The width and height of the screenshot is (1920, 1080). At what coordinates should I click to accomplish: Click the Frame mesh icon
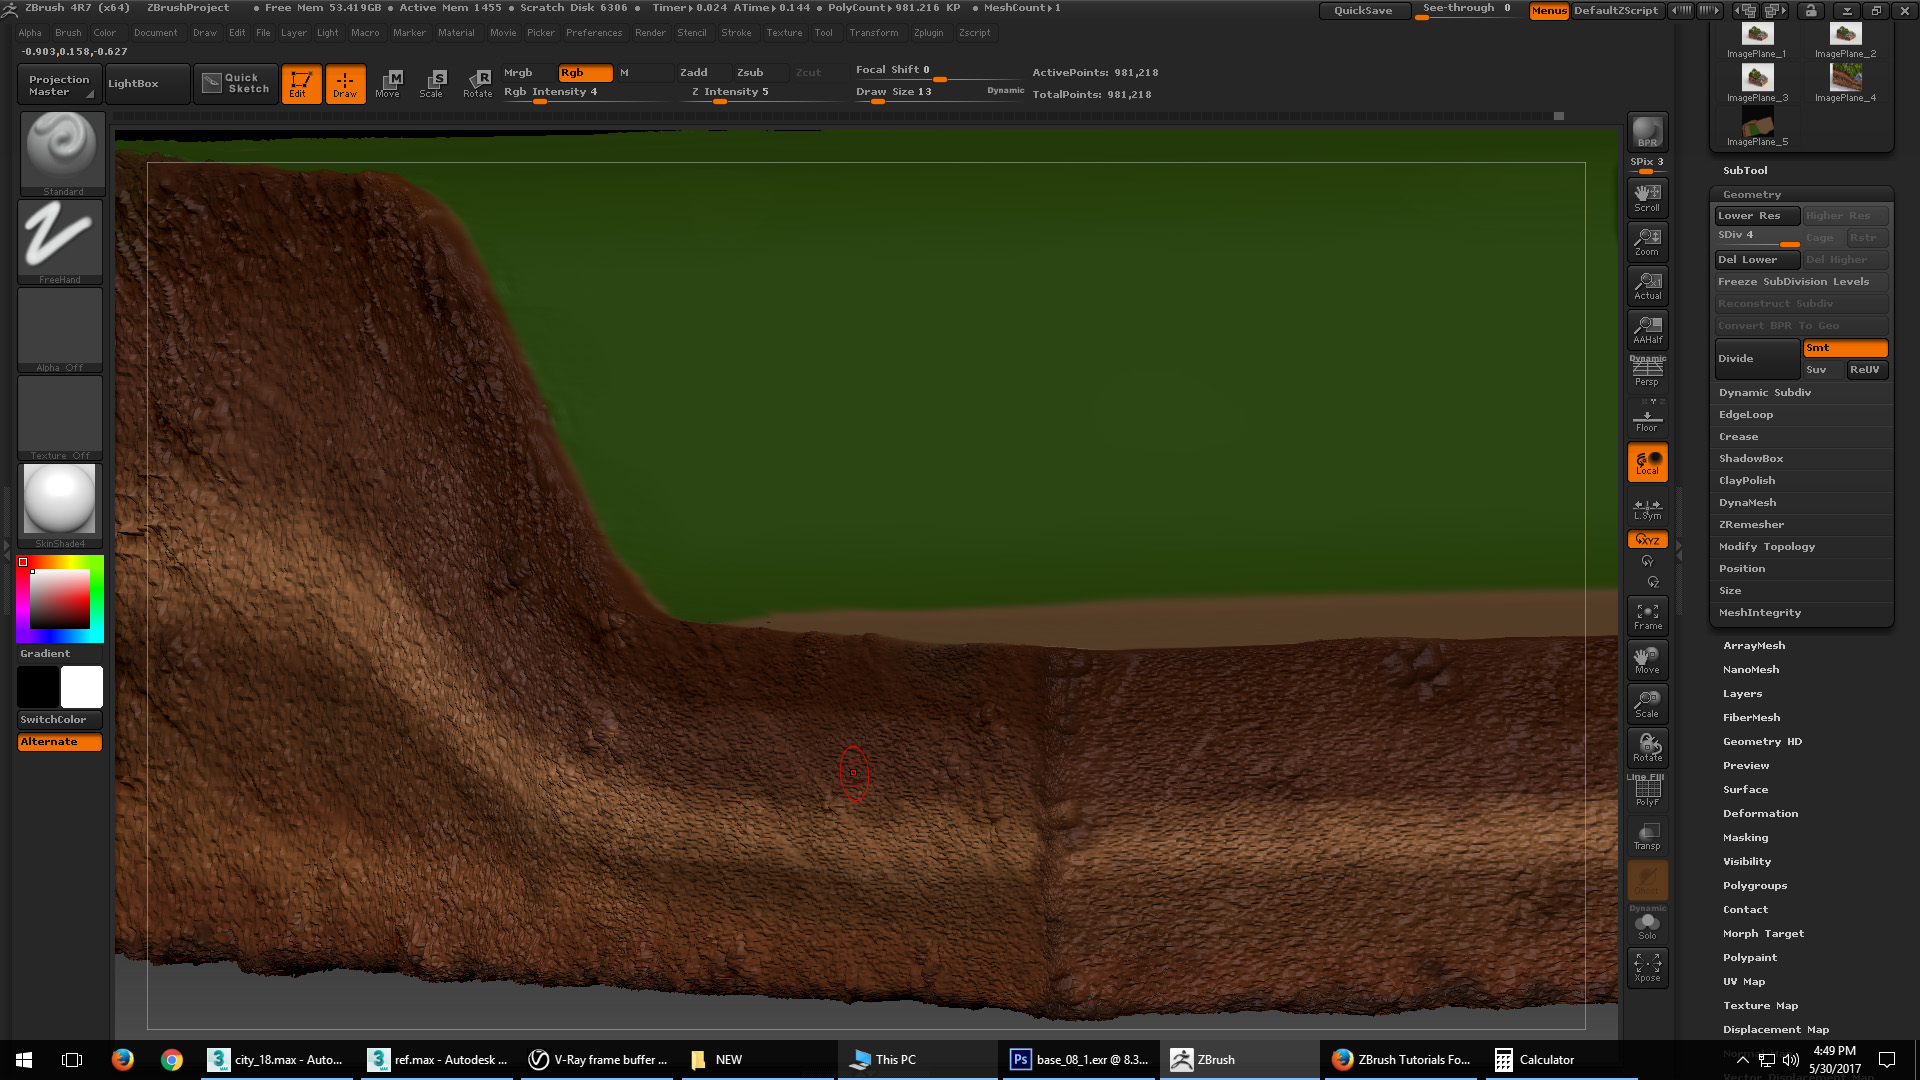pyautogui.click(x=1647, y=616)
